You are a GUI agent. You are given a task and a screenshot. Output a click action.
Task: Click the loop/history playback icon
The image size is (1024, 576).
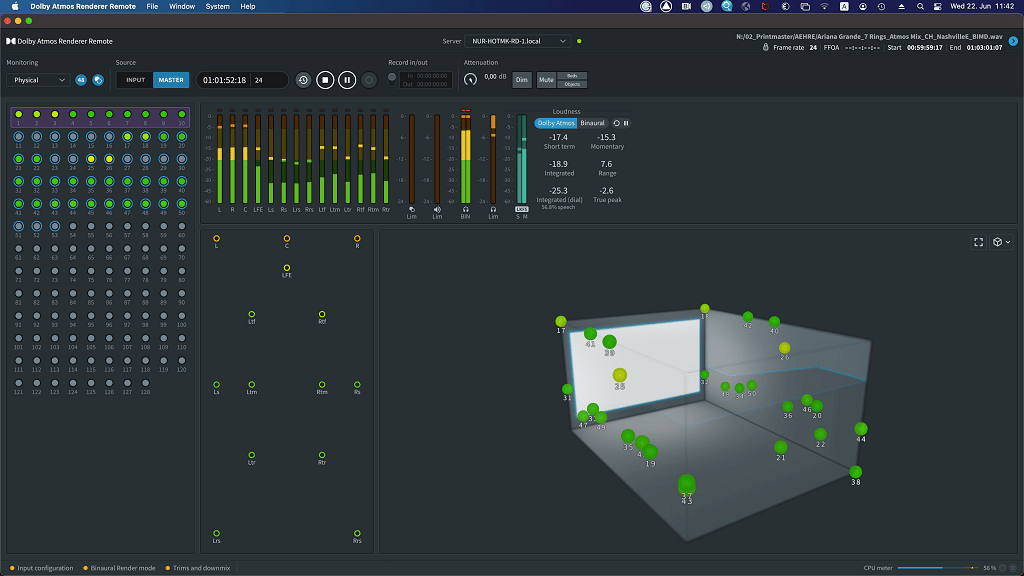pyautogui.click(x=303, y=80)
